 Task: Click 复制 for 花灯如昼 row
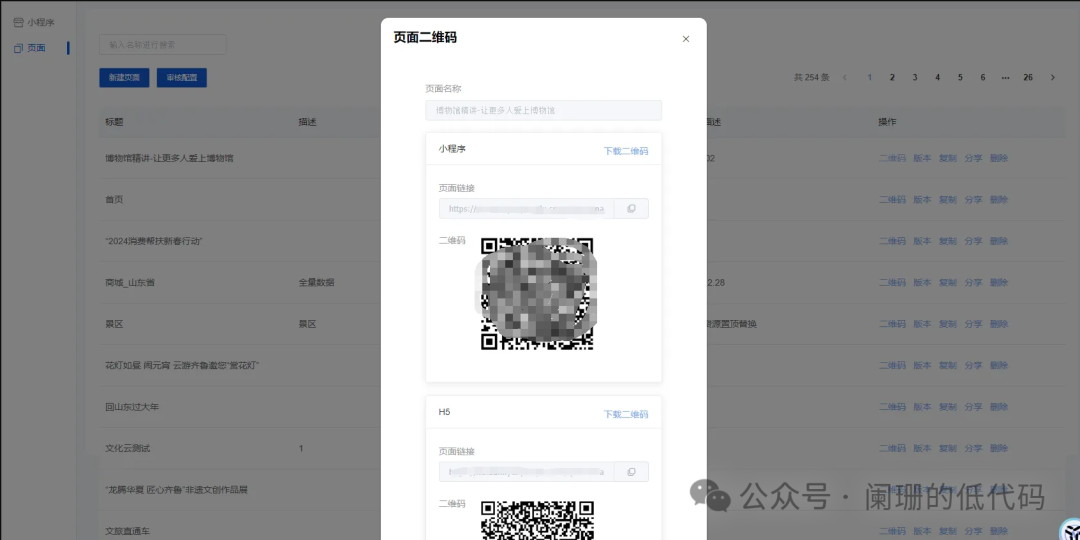(x=948, y=365)
